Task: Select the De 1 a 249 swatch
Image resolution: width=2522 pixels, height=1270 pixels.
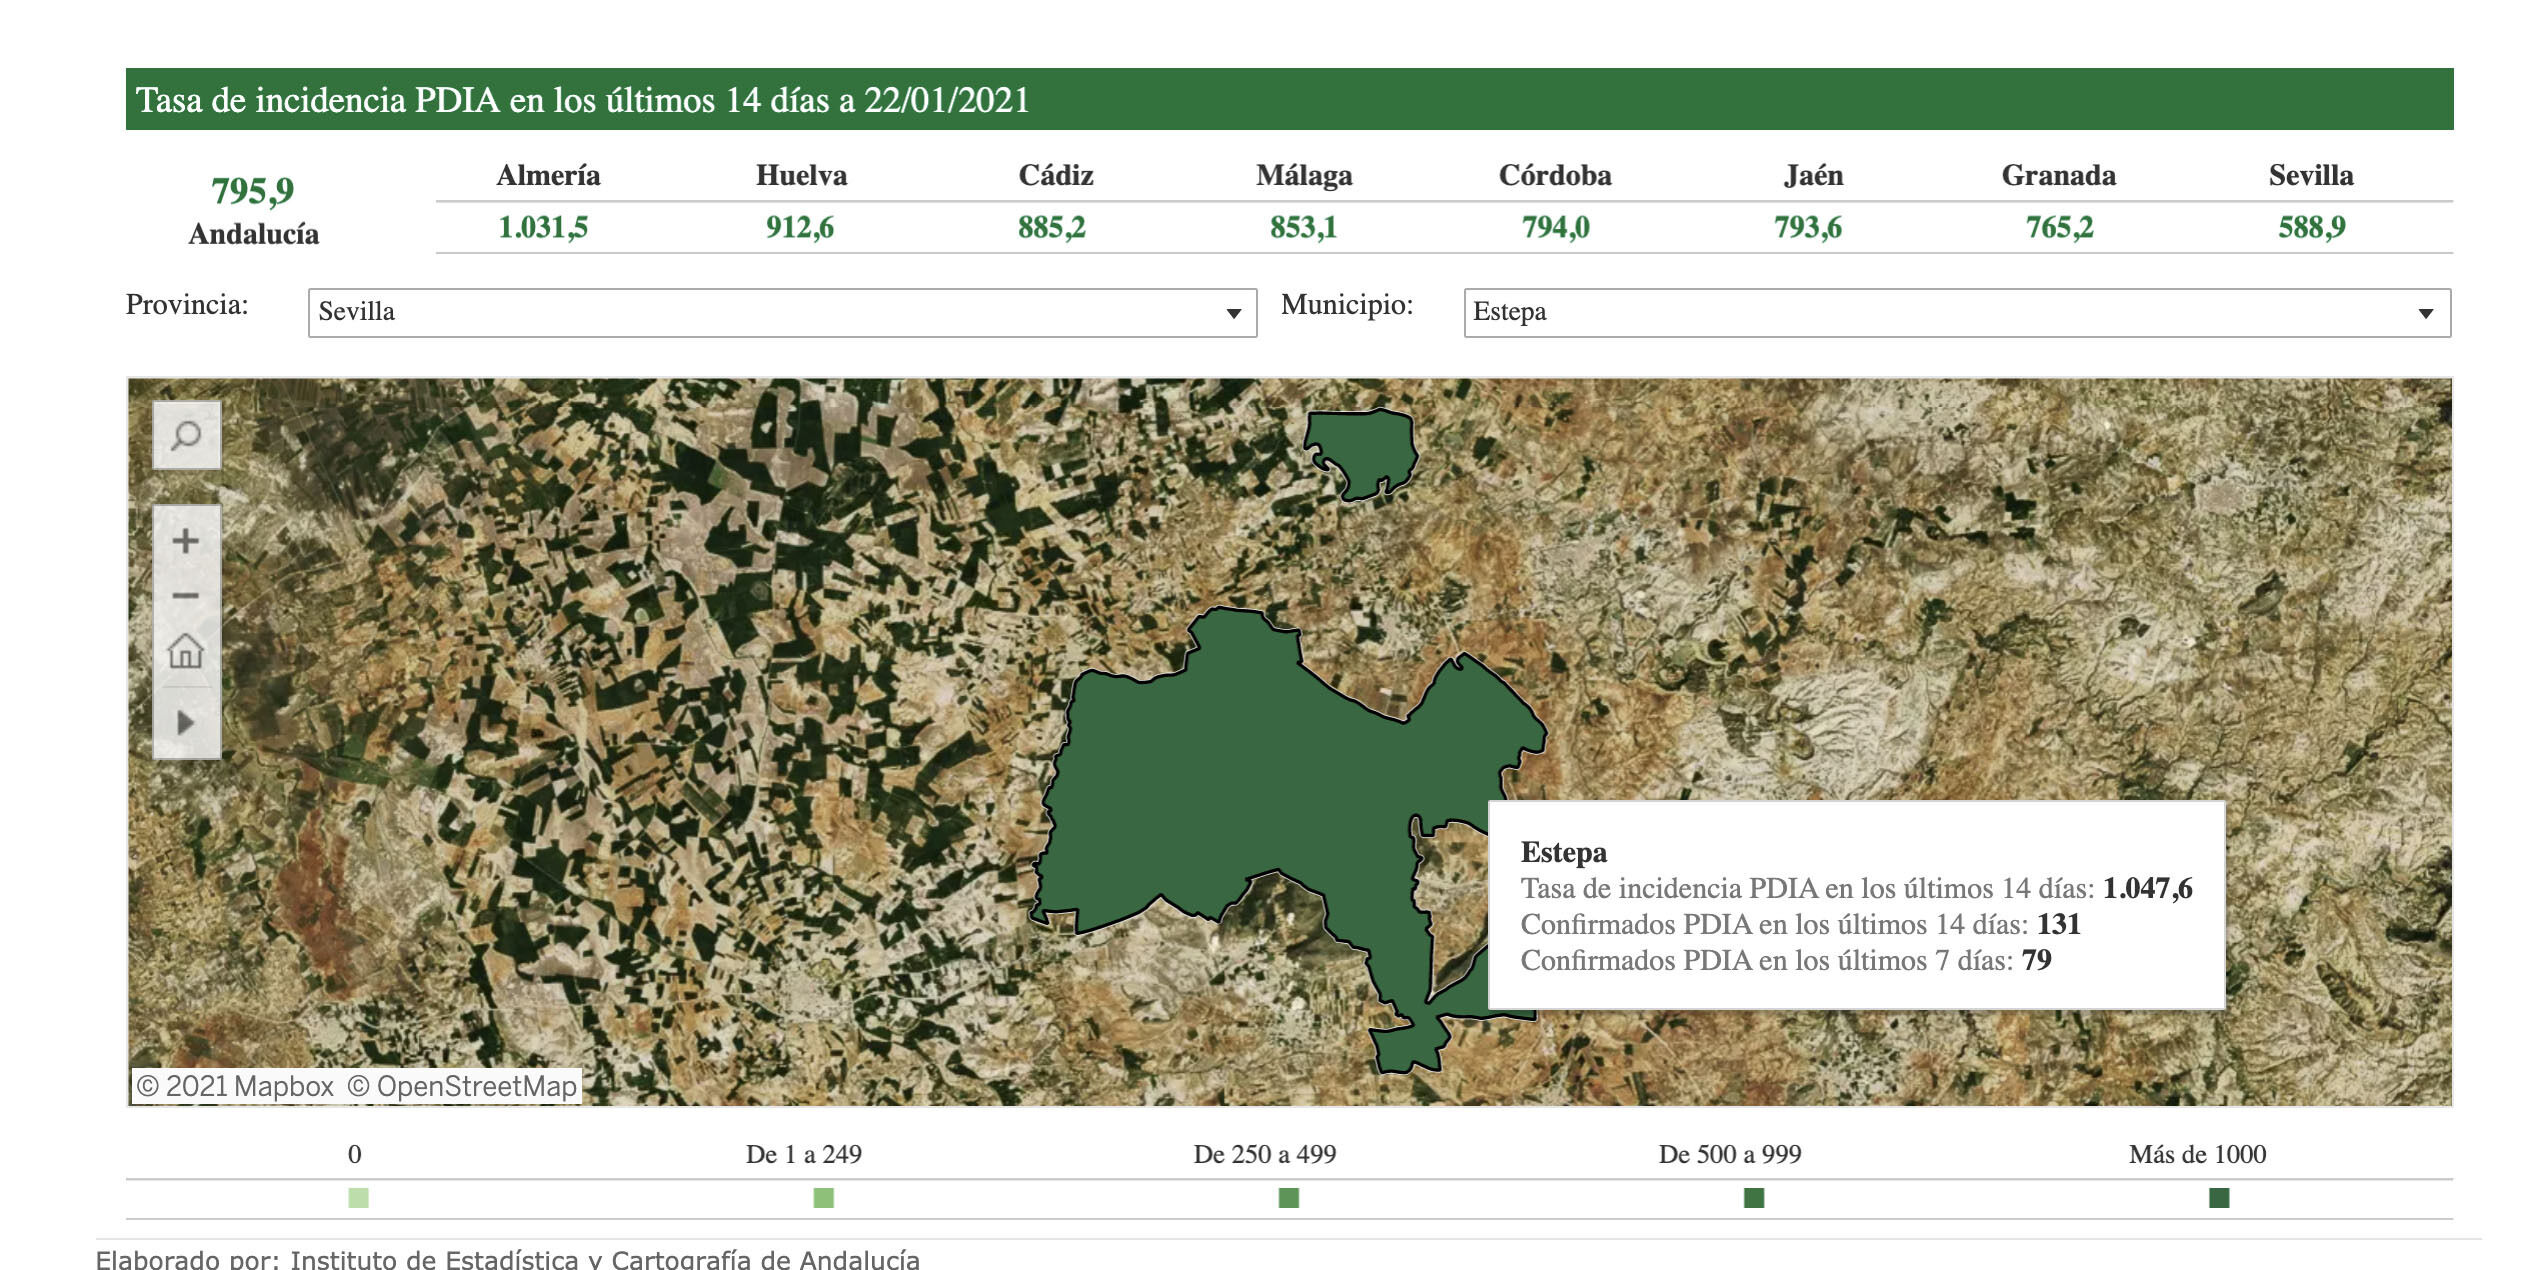Action: point(823,1197)
